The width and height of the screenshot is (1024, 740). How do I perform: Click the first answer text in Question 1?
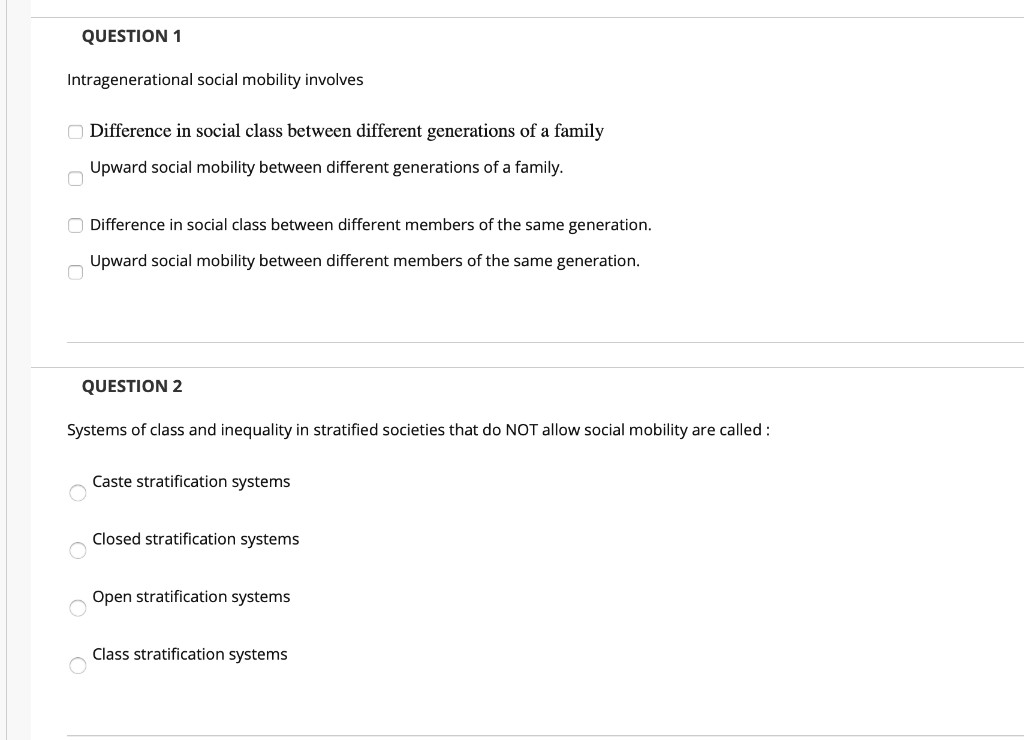(x=346, y=131)
